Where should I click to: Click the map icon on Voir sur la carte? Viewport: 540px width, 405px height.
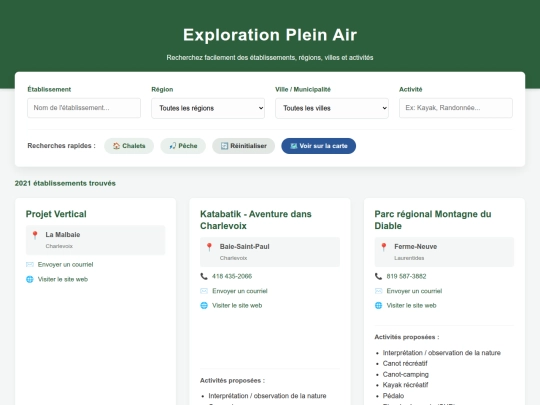[294, 146]
